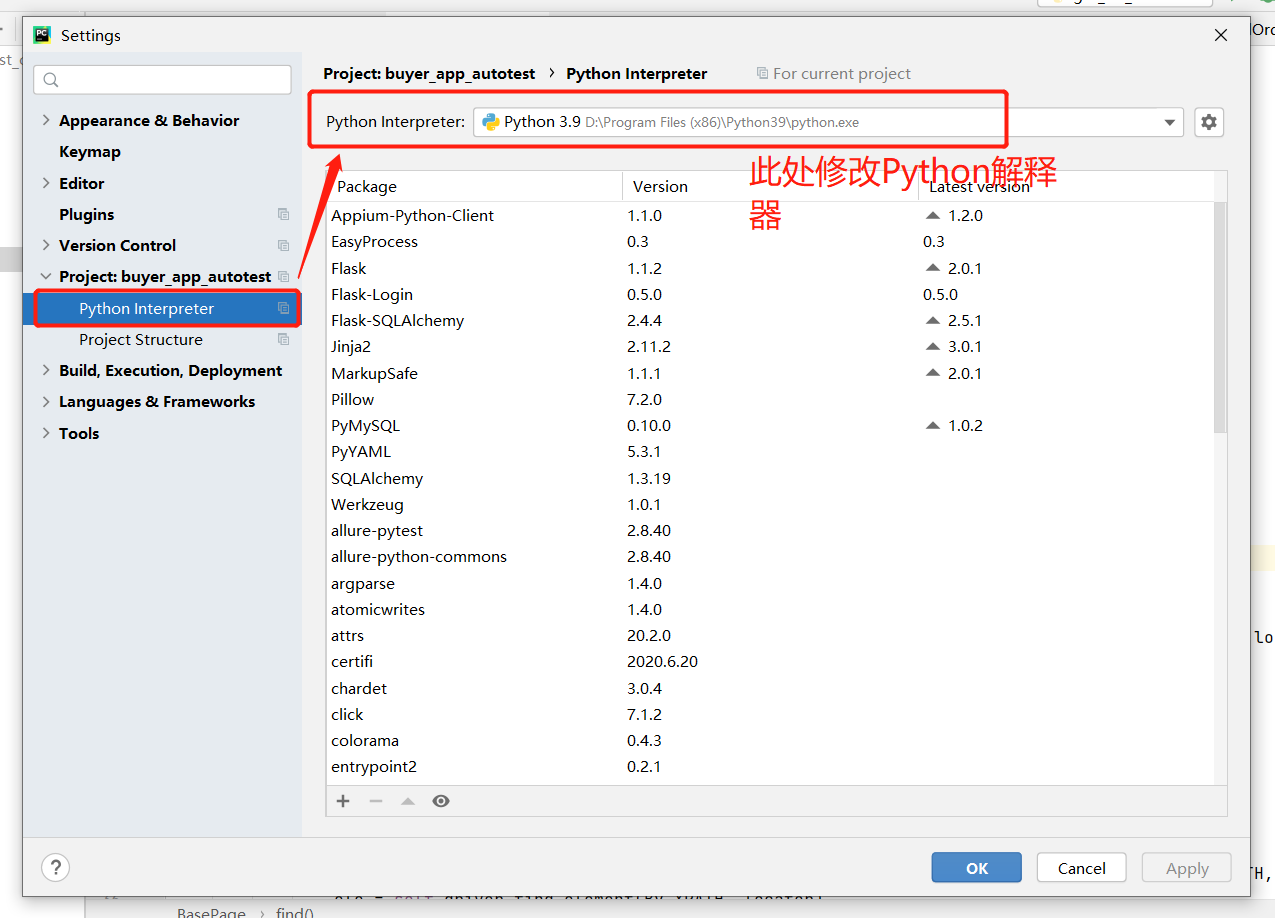Select the allure-pytest package row

pyautogui.click(x=770, y=530)
